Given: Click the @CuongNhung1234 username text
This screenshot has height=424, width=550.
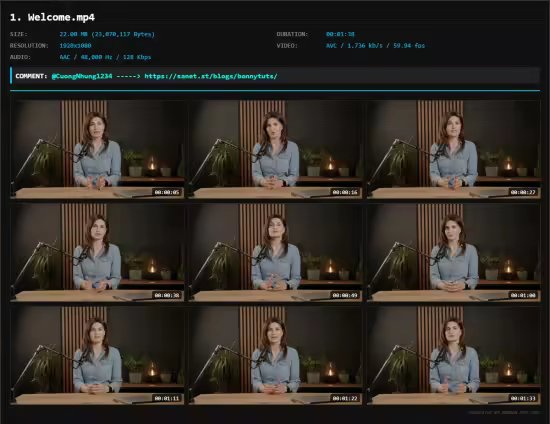Looking at the screenshot, I should click(82, 76).
